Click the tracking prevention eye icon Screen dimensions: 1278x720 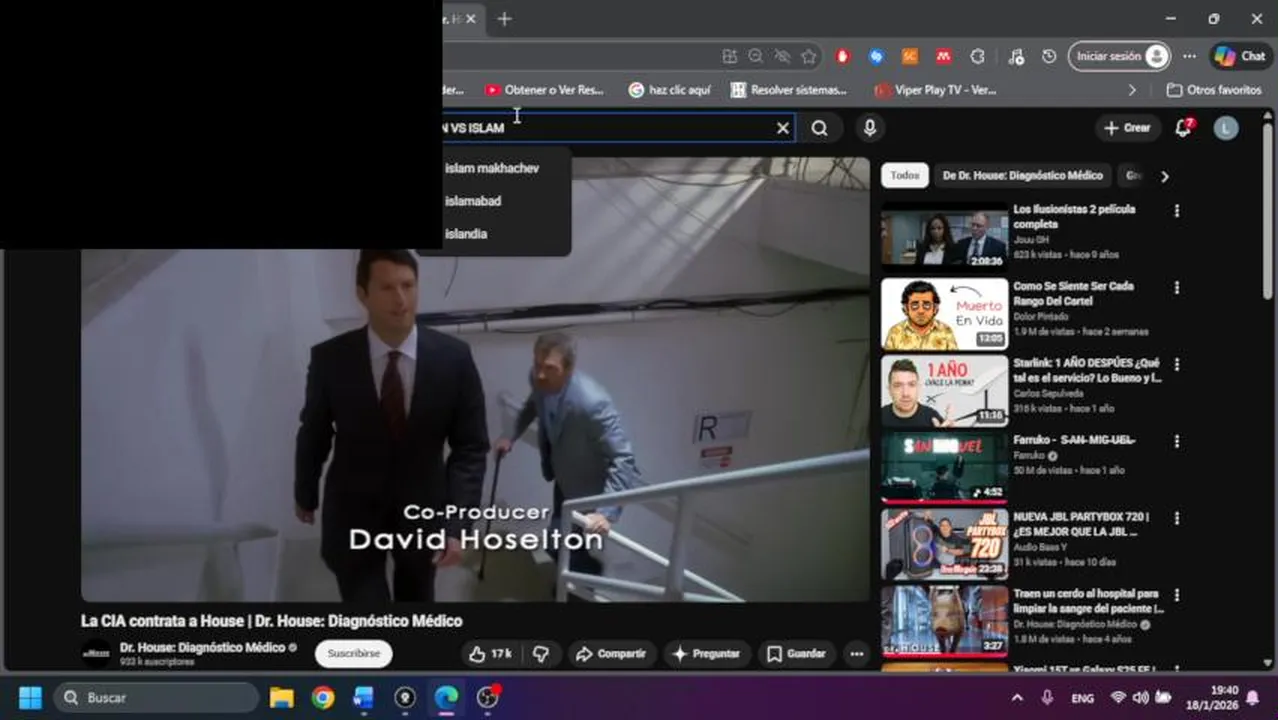pos(782,57)
